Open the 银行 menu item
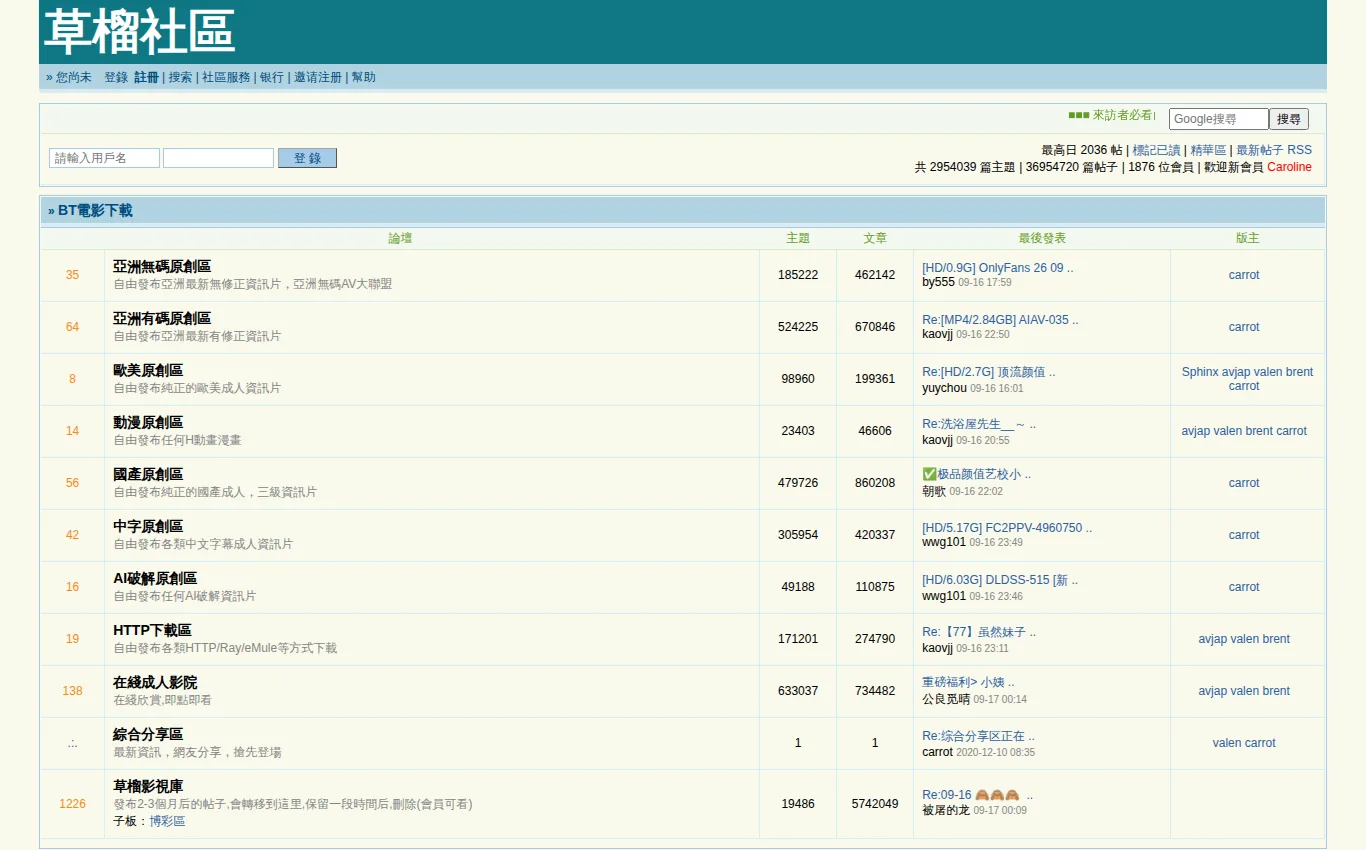The width and height of the screenshot is (1366, 850). click(272, 77)
